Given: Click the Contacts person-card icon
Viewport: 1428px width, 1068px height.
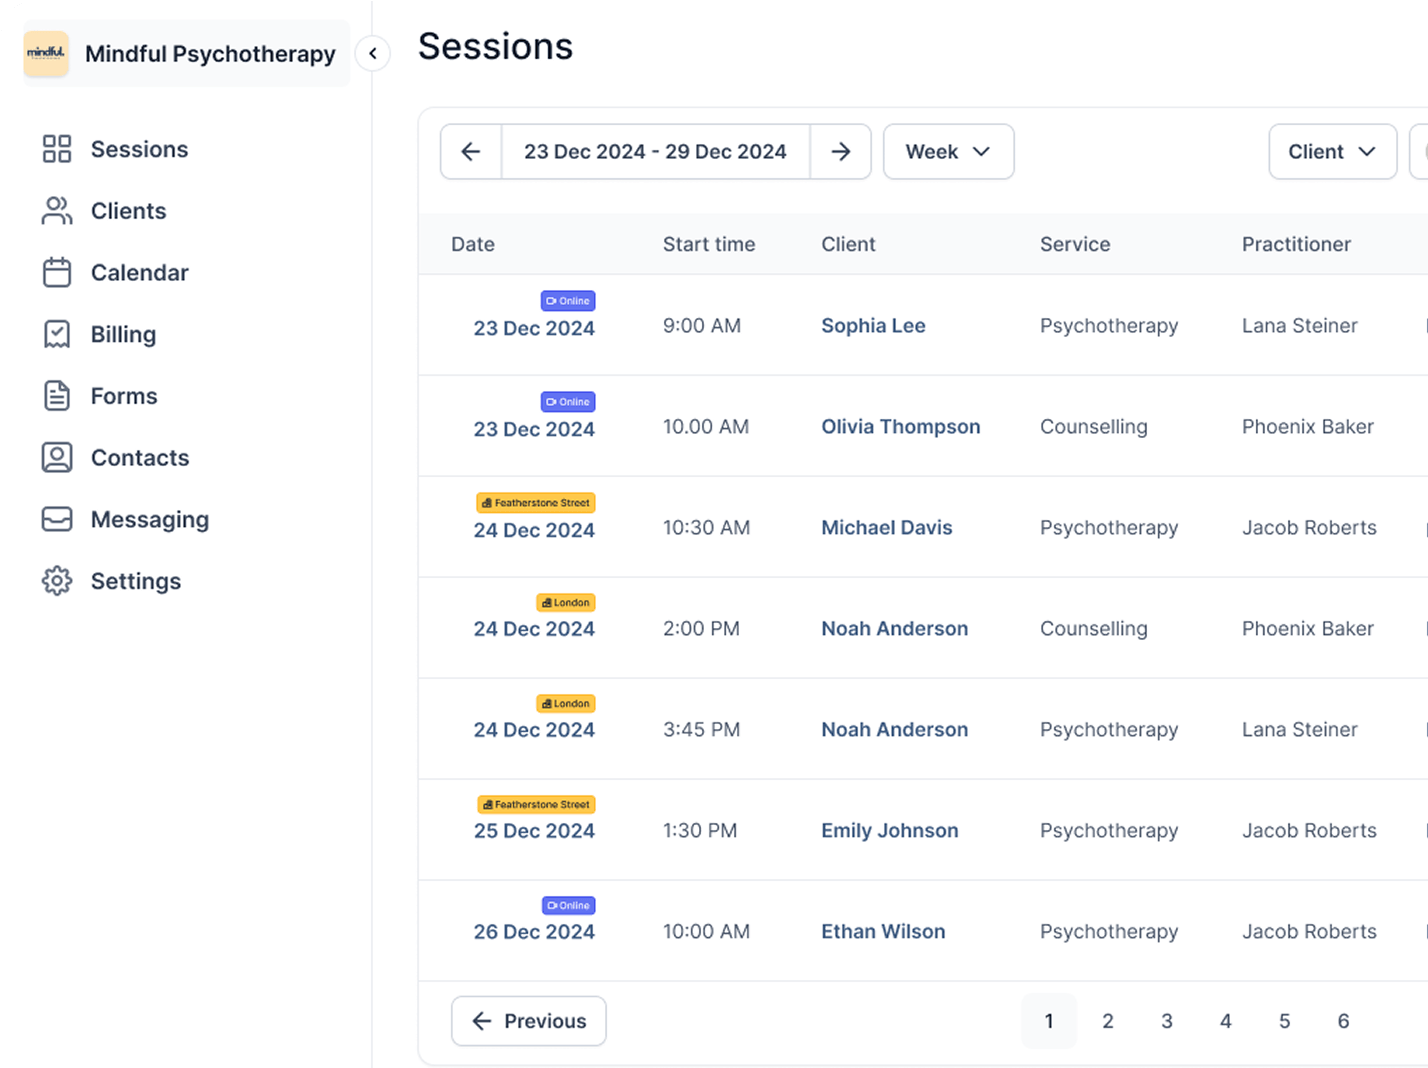Looking at the screenshot, I should [x=57, y=458].
